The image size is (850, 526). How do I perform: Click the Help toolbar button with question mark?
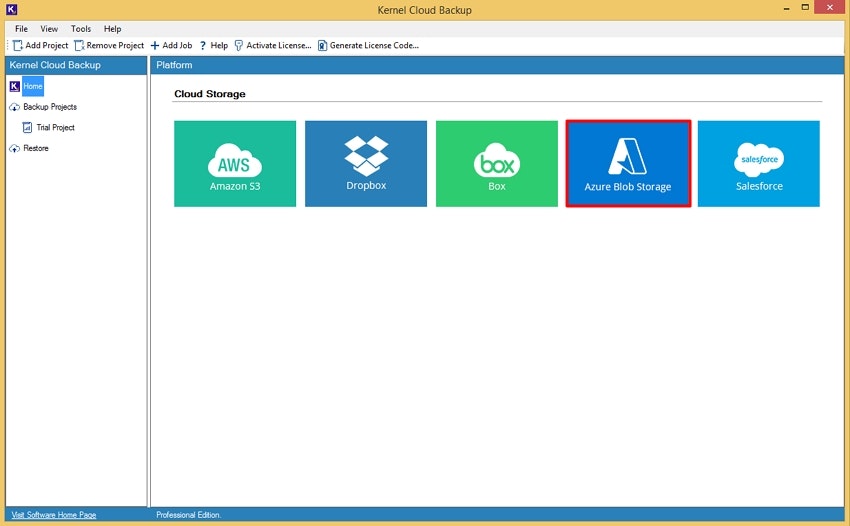point(214,46)
